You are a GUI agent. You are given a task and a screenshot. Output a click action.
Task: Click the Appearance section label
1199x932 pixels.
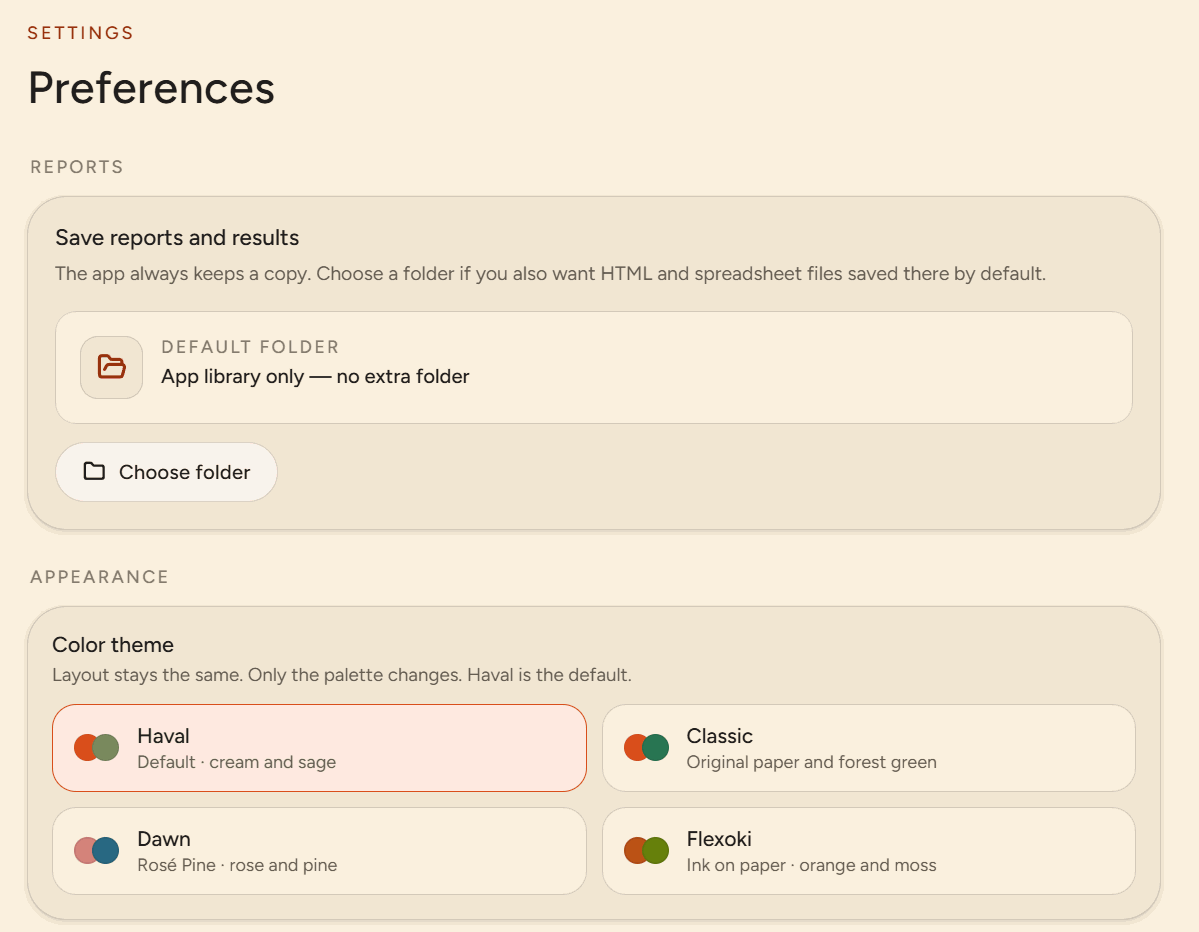tap(99, 576)
